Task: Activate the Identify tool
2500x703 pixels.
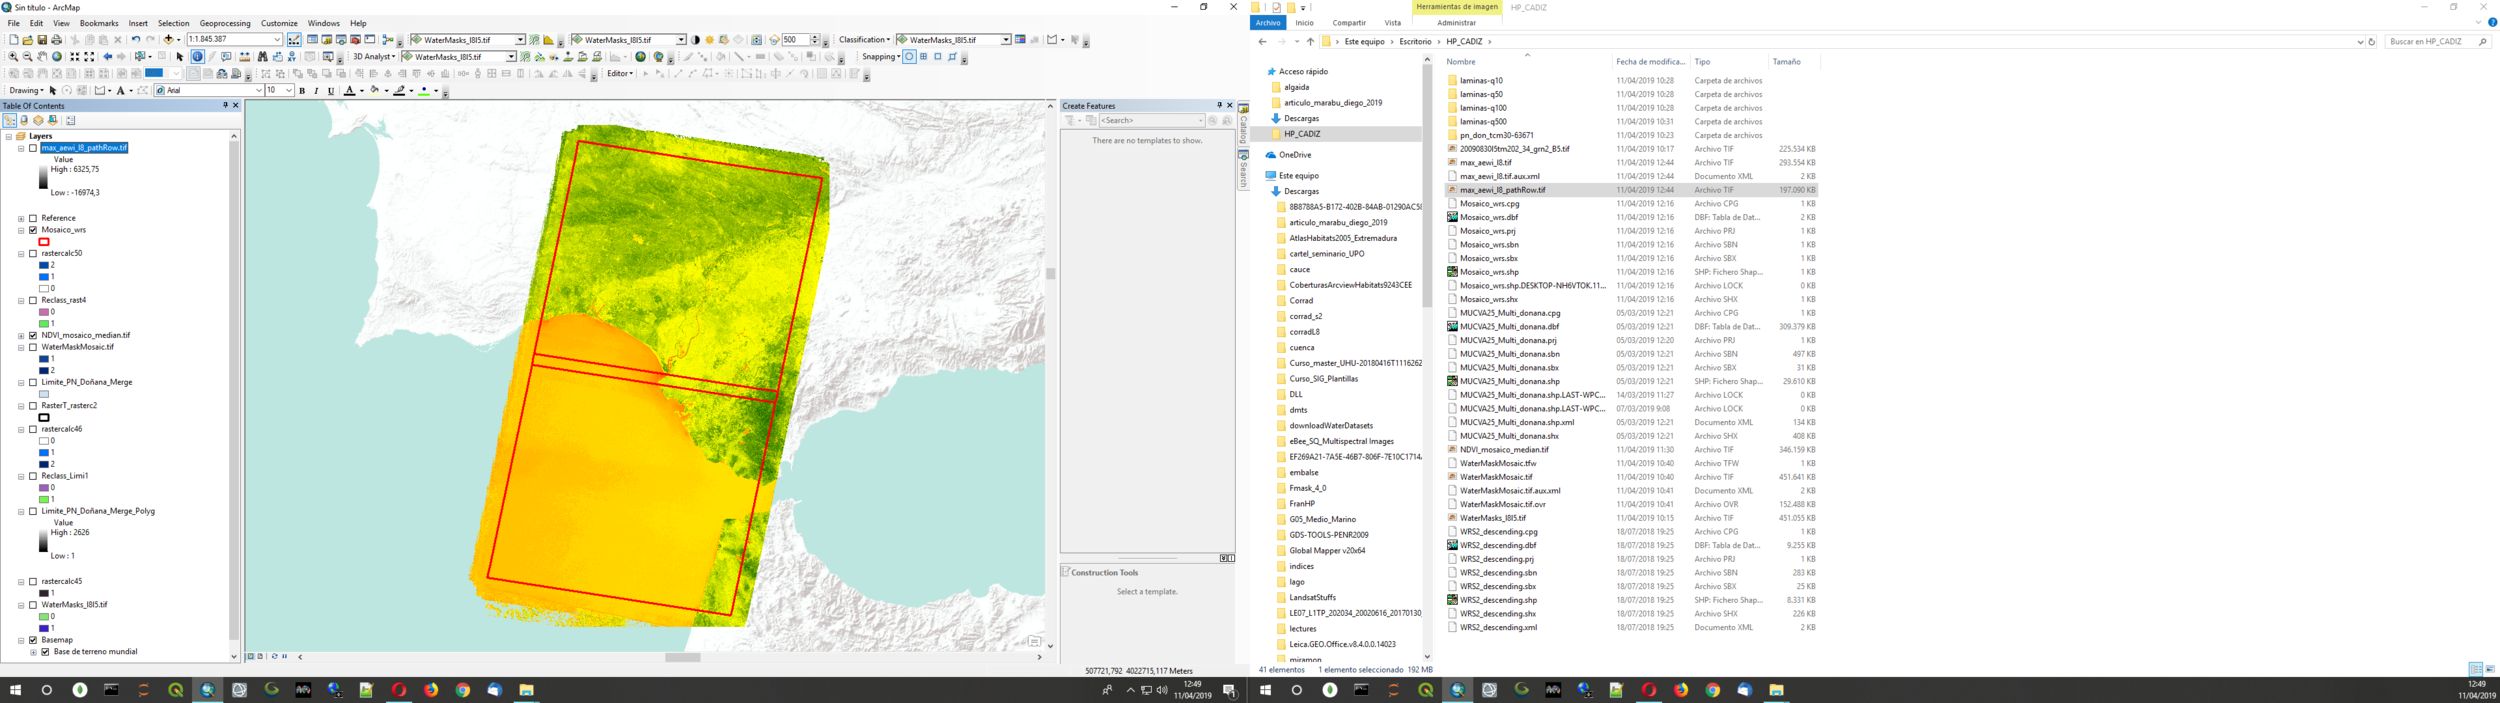Action: click(x=197, y=57)
